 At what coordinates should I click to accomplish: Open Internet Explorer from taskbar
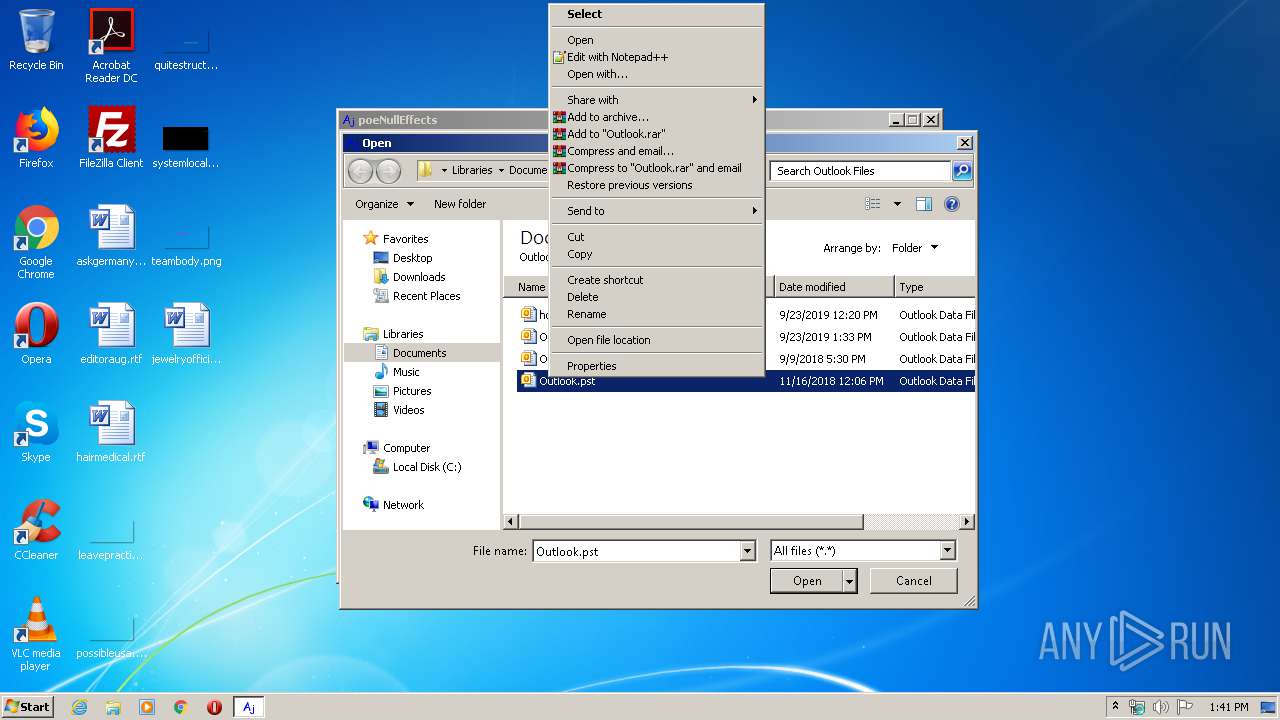pos(79,707)
